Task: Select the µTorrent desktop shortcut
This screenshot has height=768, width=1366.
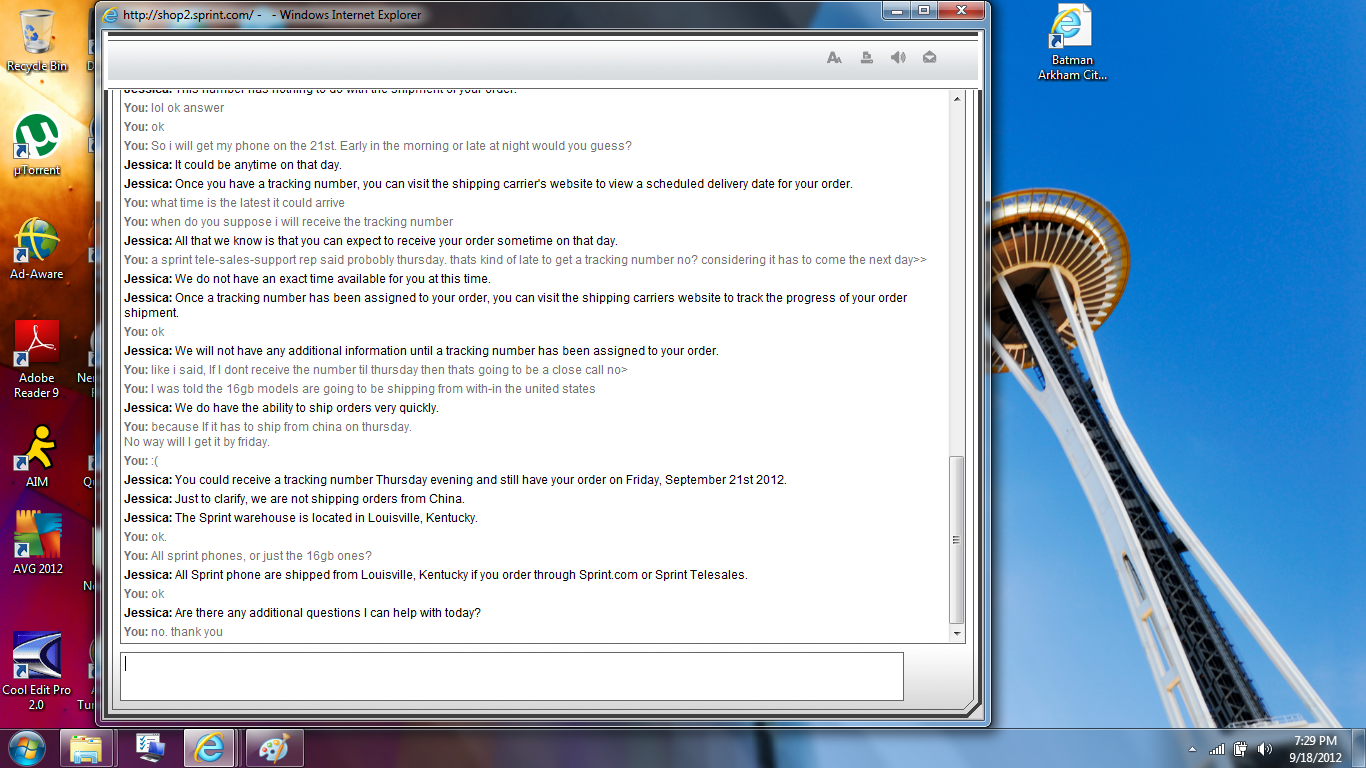Action: click(x=37, y=145)
